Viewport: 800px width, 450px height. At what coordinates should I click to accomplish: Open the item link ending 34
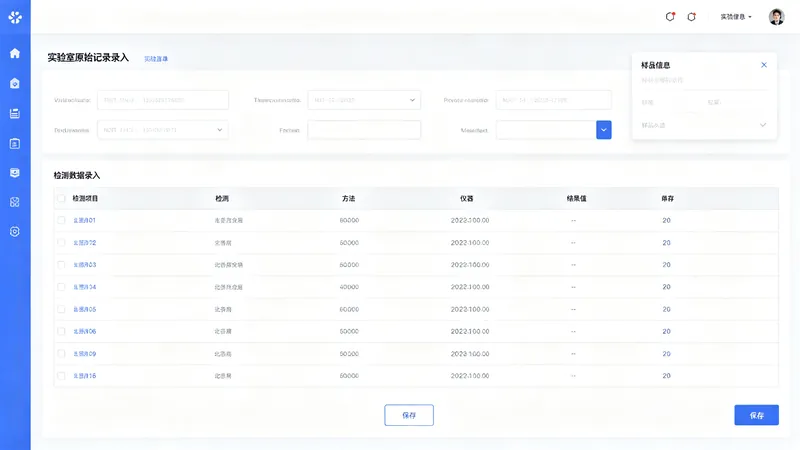tap(84, 287)
